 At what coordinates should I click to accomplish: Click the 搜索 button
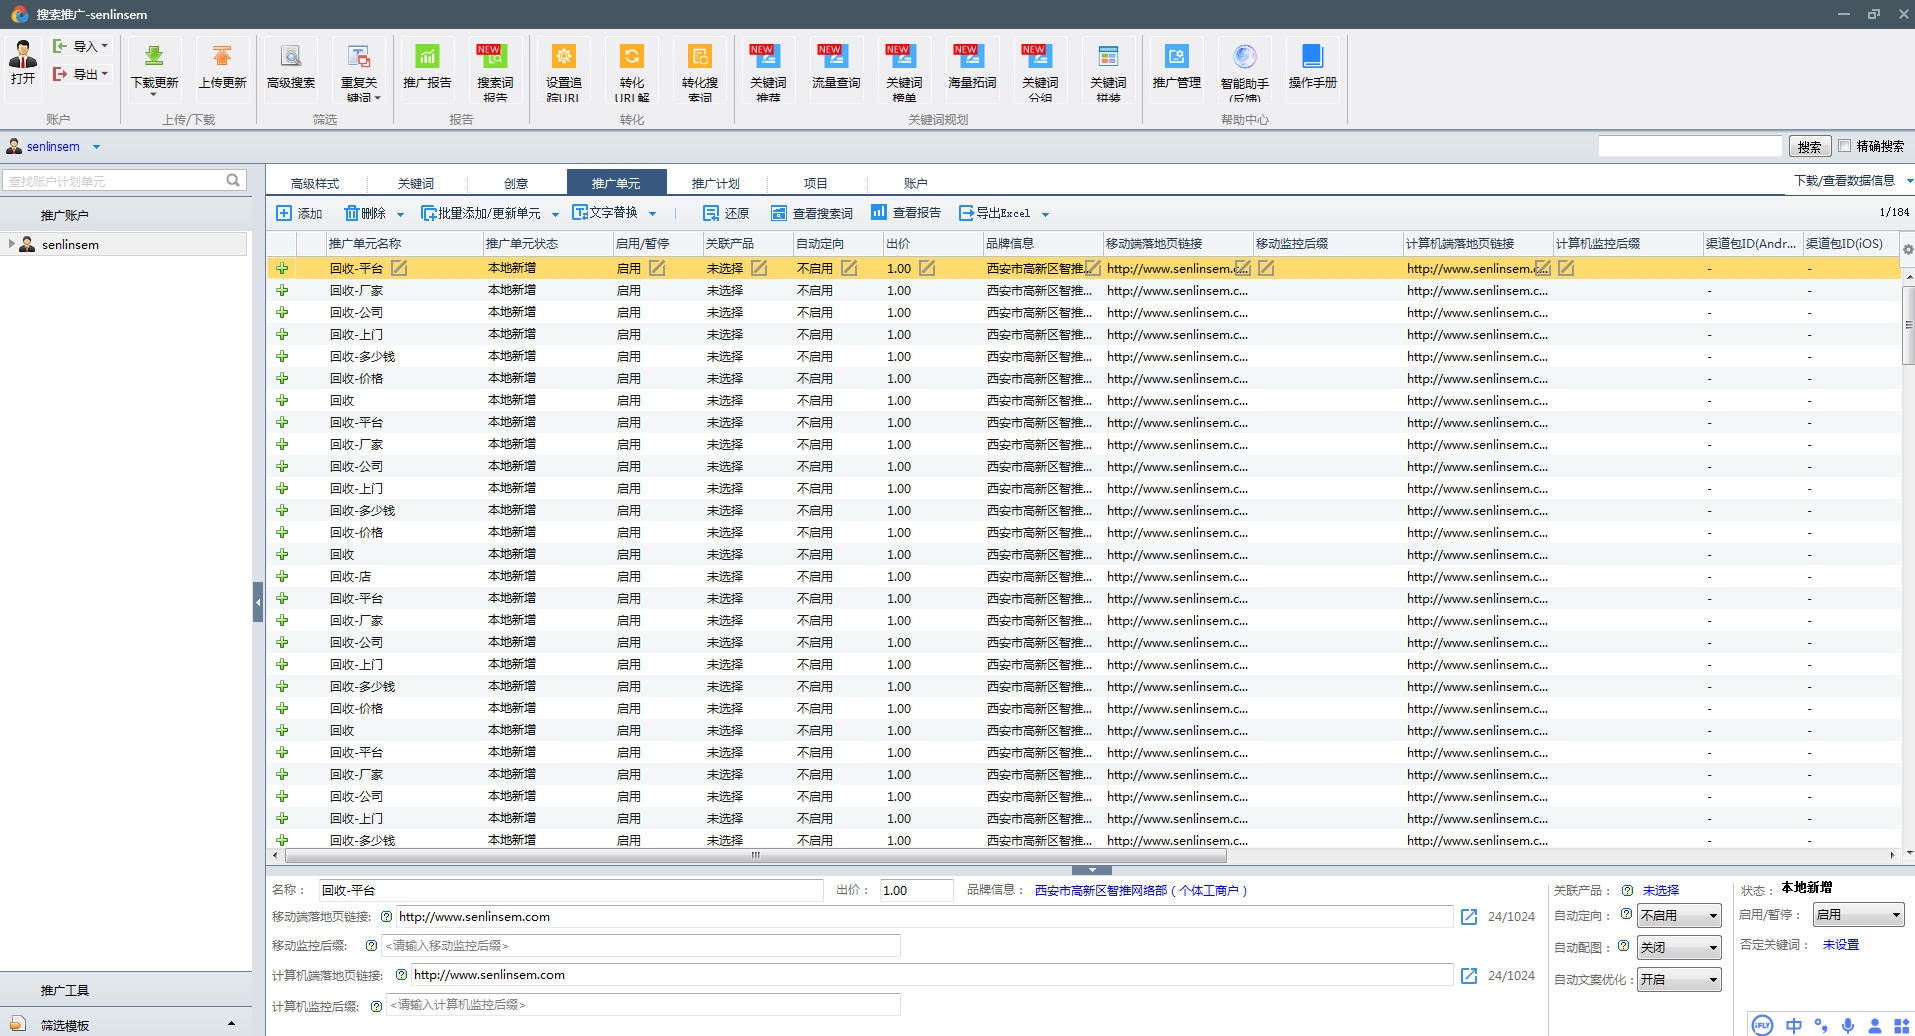(x=1809, y=147)
